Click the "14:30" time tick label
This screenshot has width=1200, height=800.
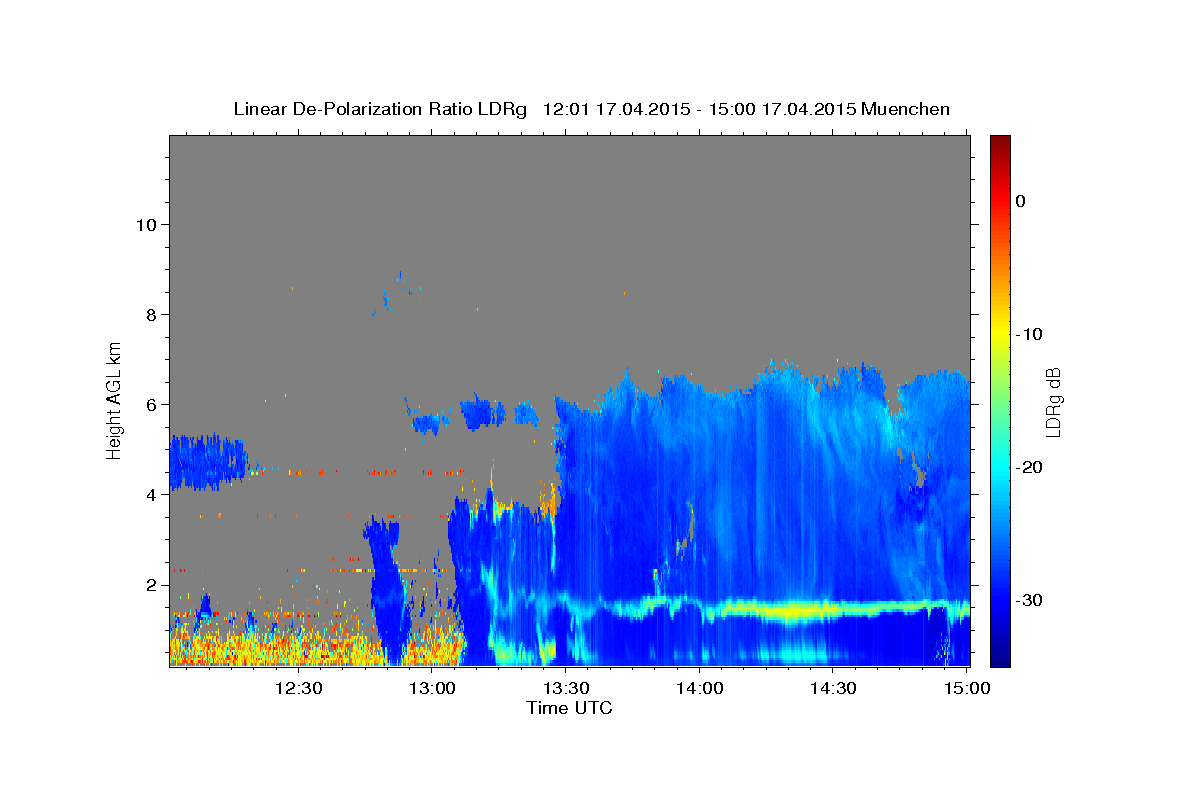pyautogui.click(x=834, y=688)
